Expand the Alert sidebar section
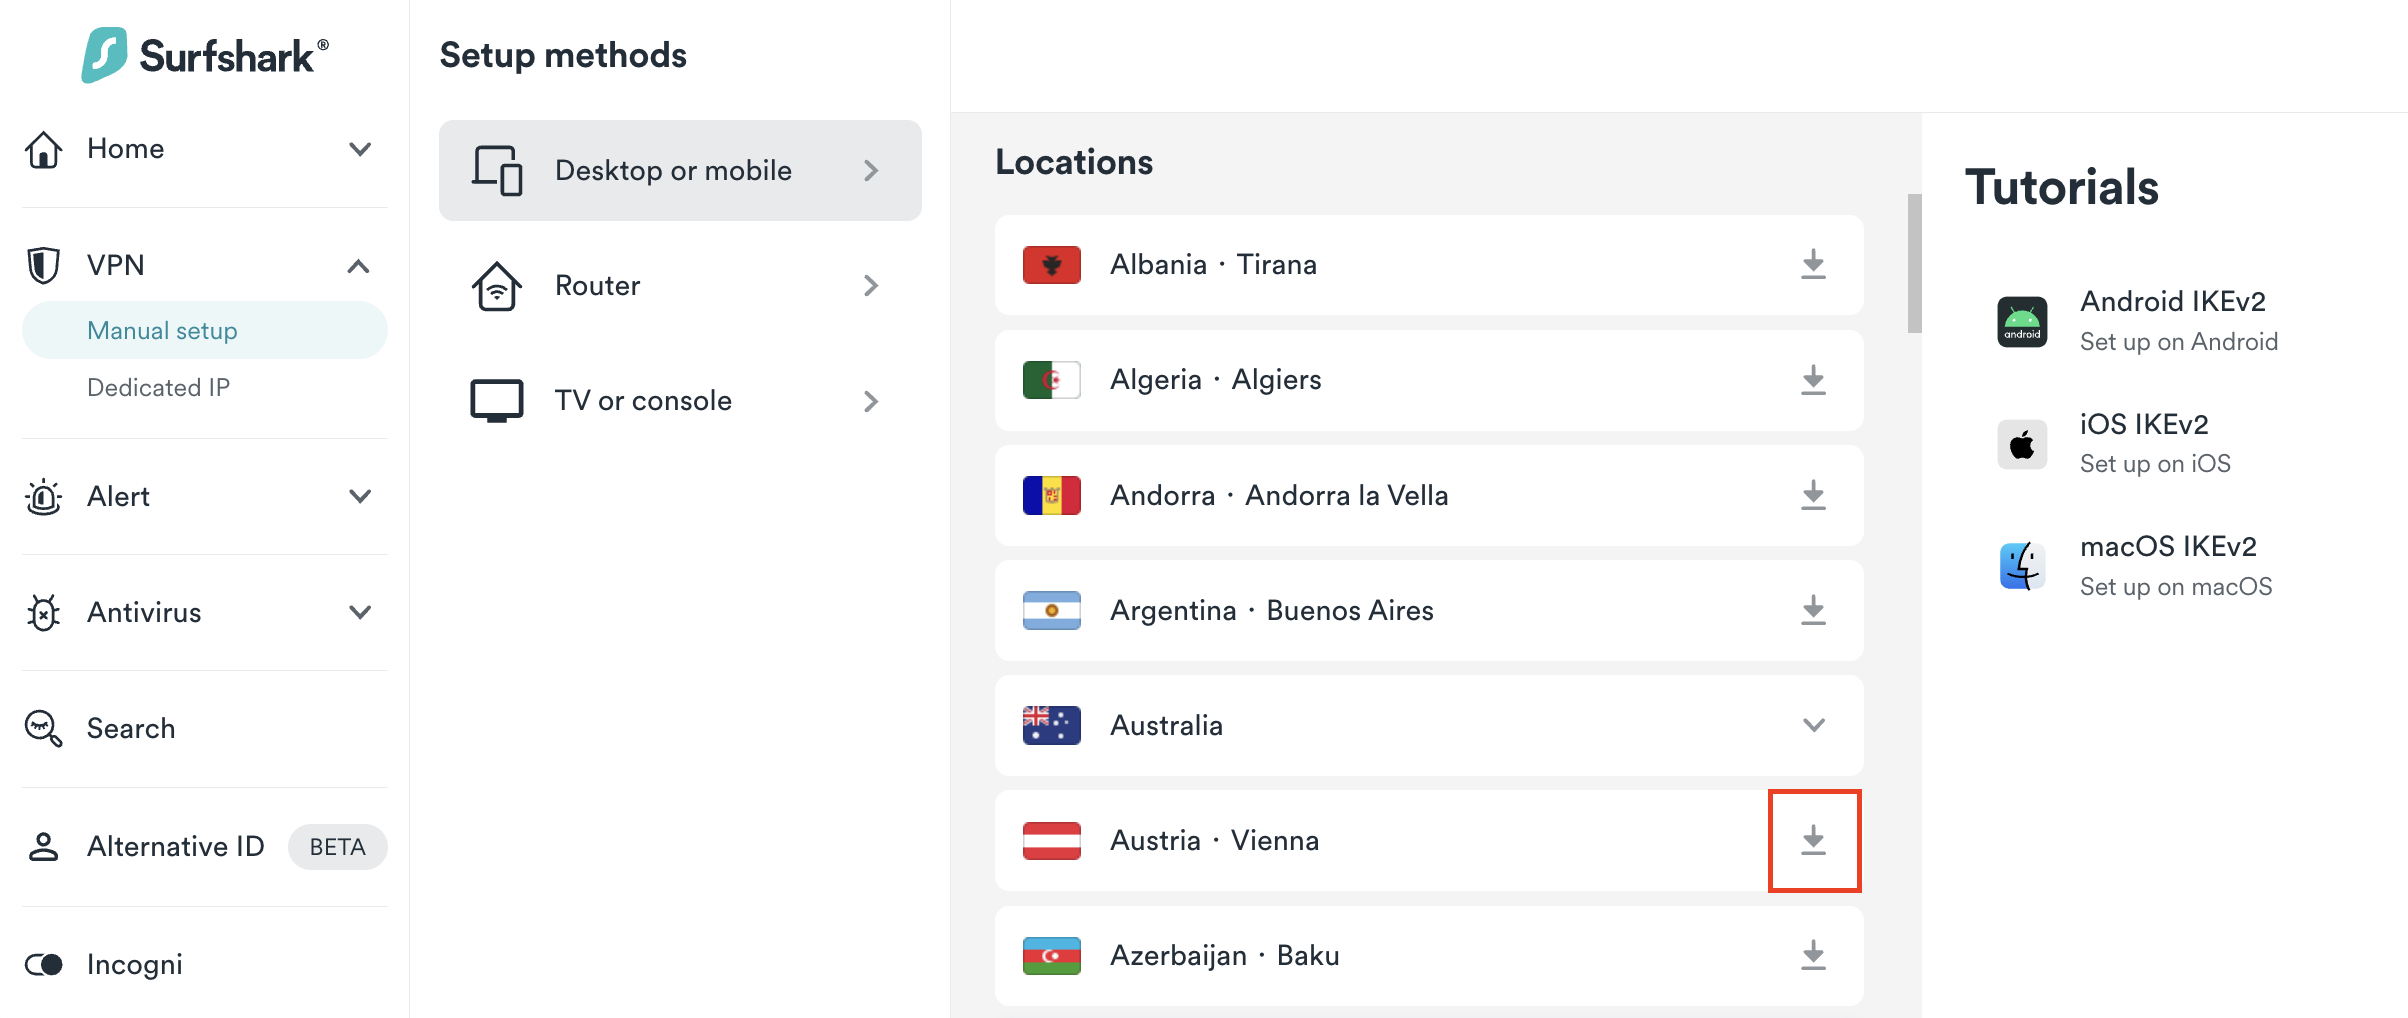This screenshot has width=2408, height=1018. 360,496
